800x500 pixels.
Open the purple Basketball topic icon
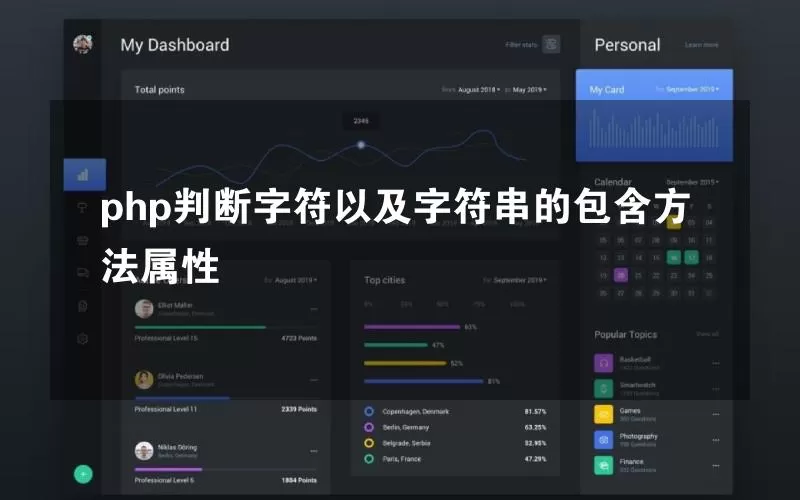point(604,363)
